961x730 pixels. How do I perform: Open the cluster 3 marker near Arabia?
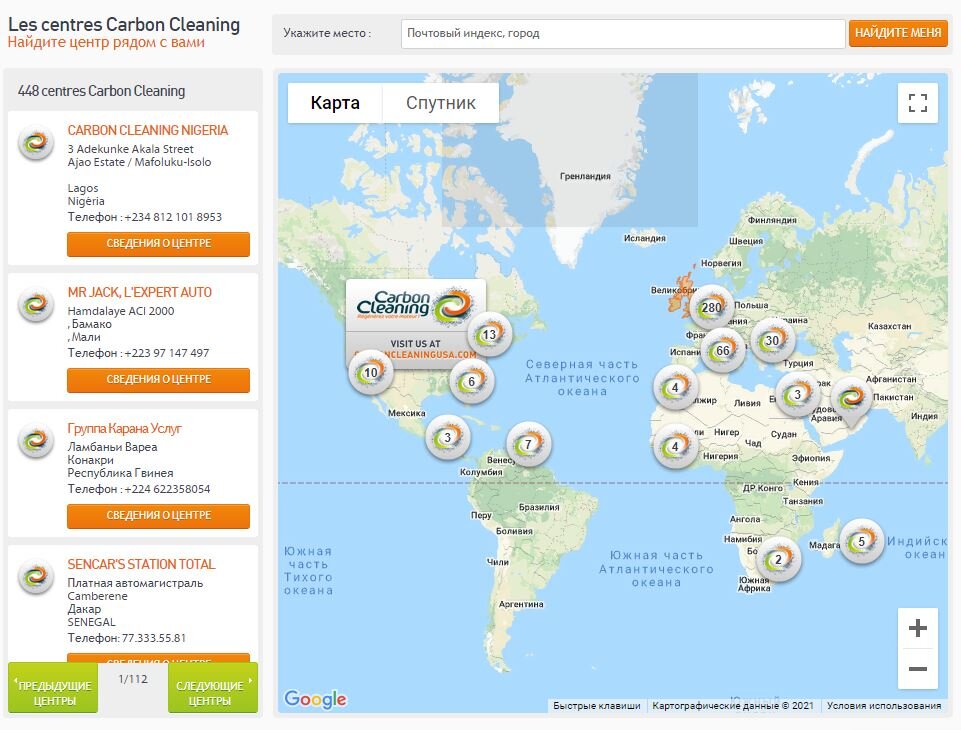coord(797,394)
